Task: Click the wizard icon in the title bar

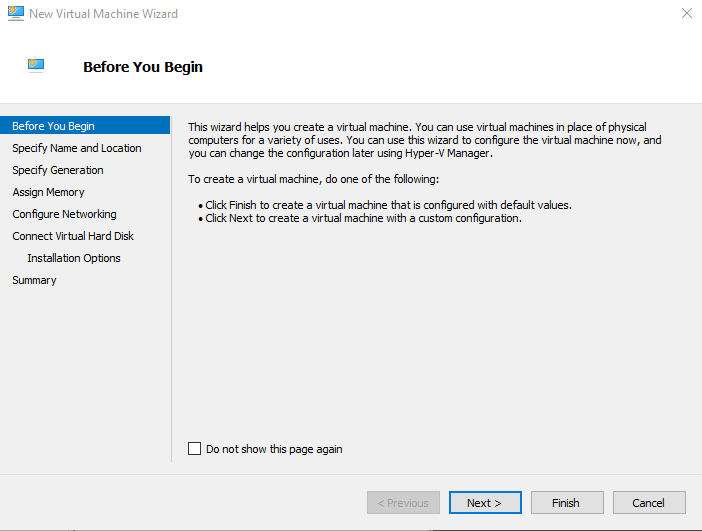Action: (14, 14)
